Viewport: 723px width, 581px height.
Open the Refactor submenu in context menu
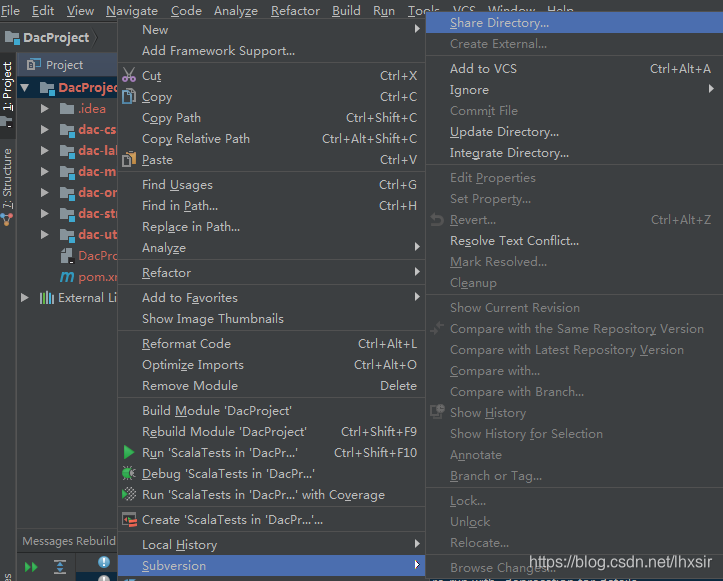(271, 273)
